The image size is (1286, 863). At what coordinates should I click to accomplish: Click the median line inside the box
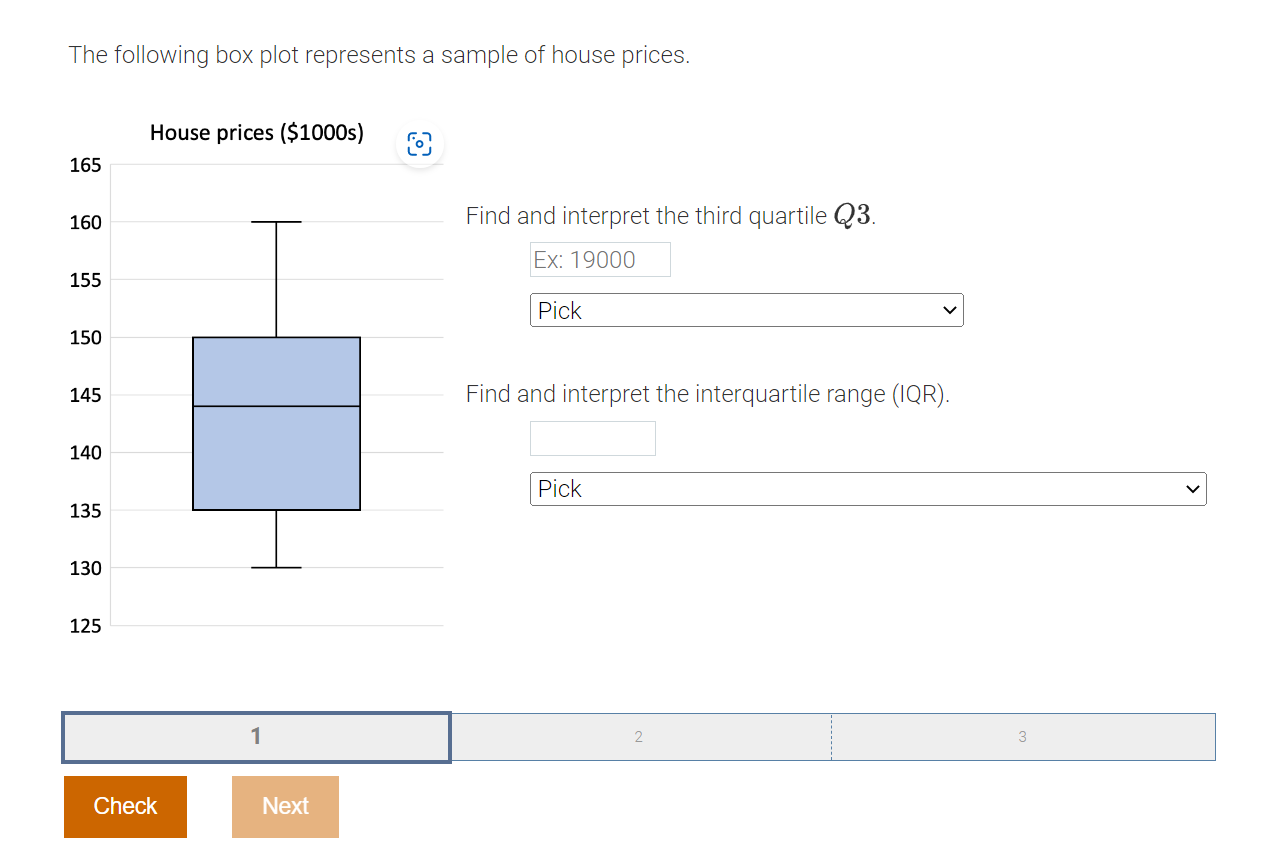click(x=276, y=406)
